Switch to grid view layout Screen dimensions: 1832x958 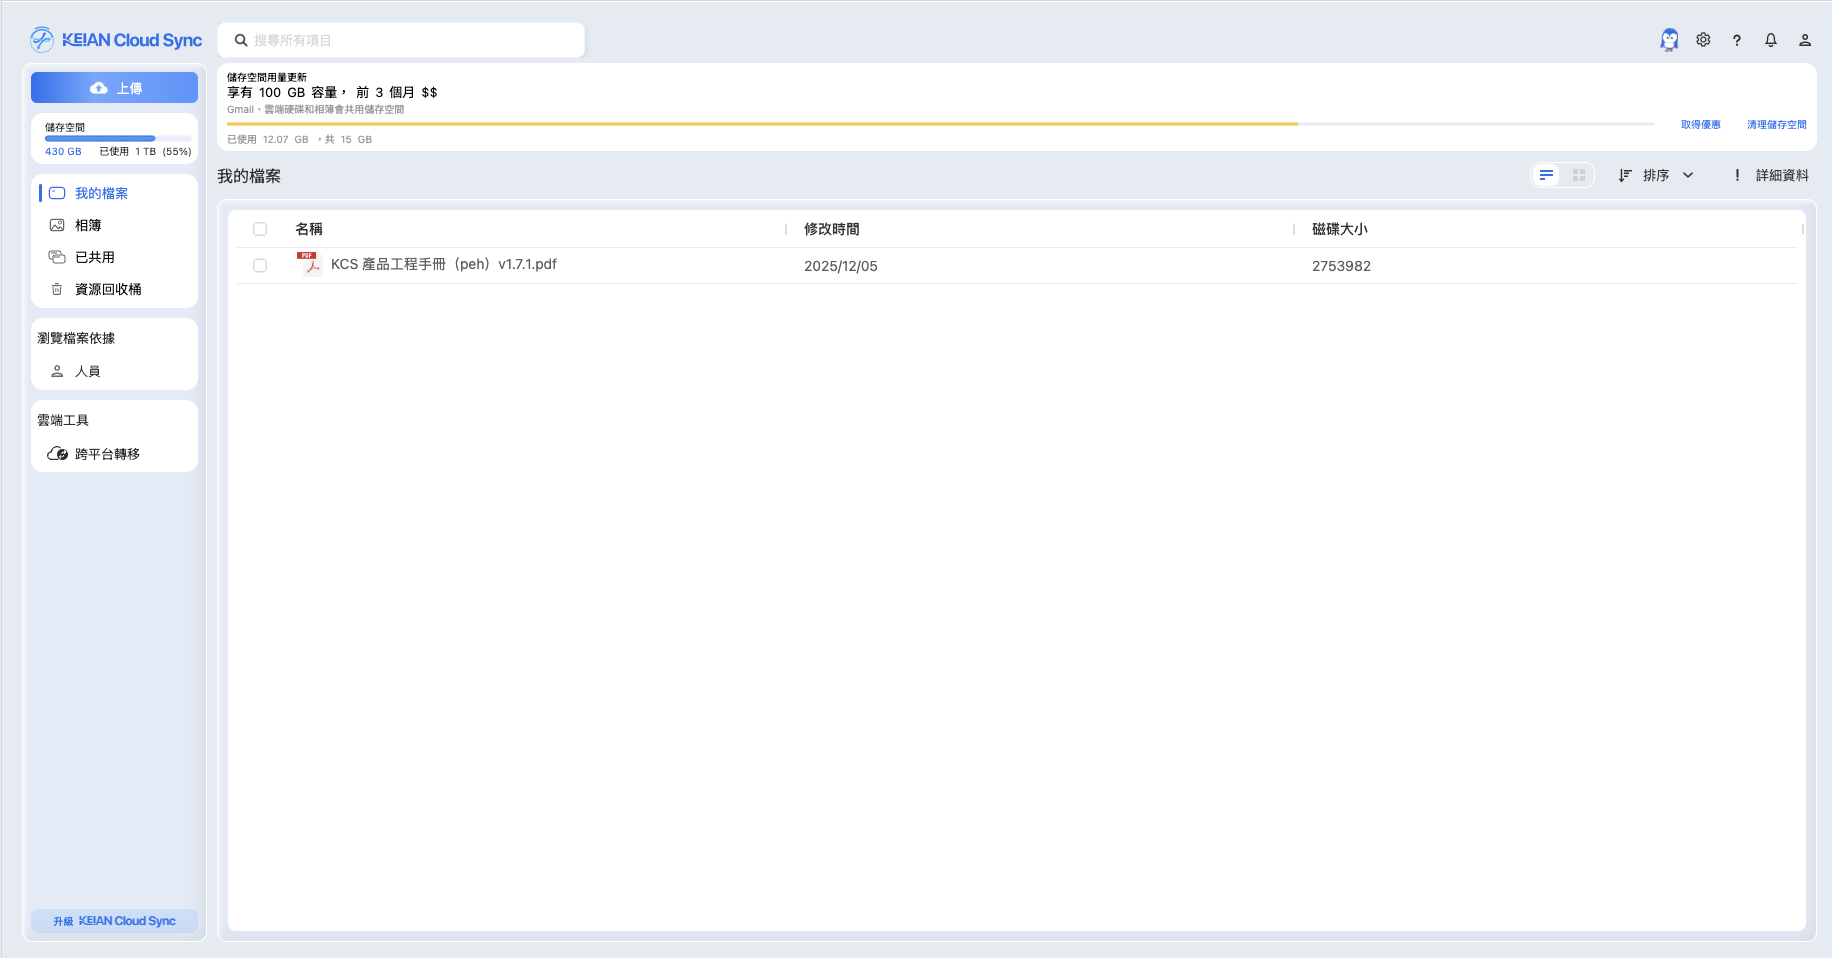1579,175
